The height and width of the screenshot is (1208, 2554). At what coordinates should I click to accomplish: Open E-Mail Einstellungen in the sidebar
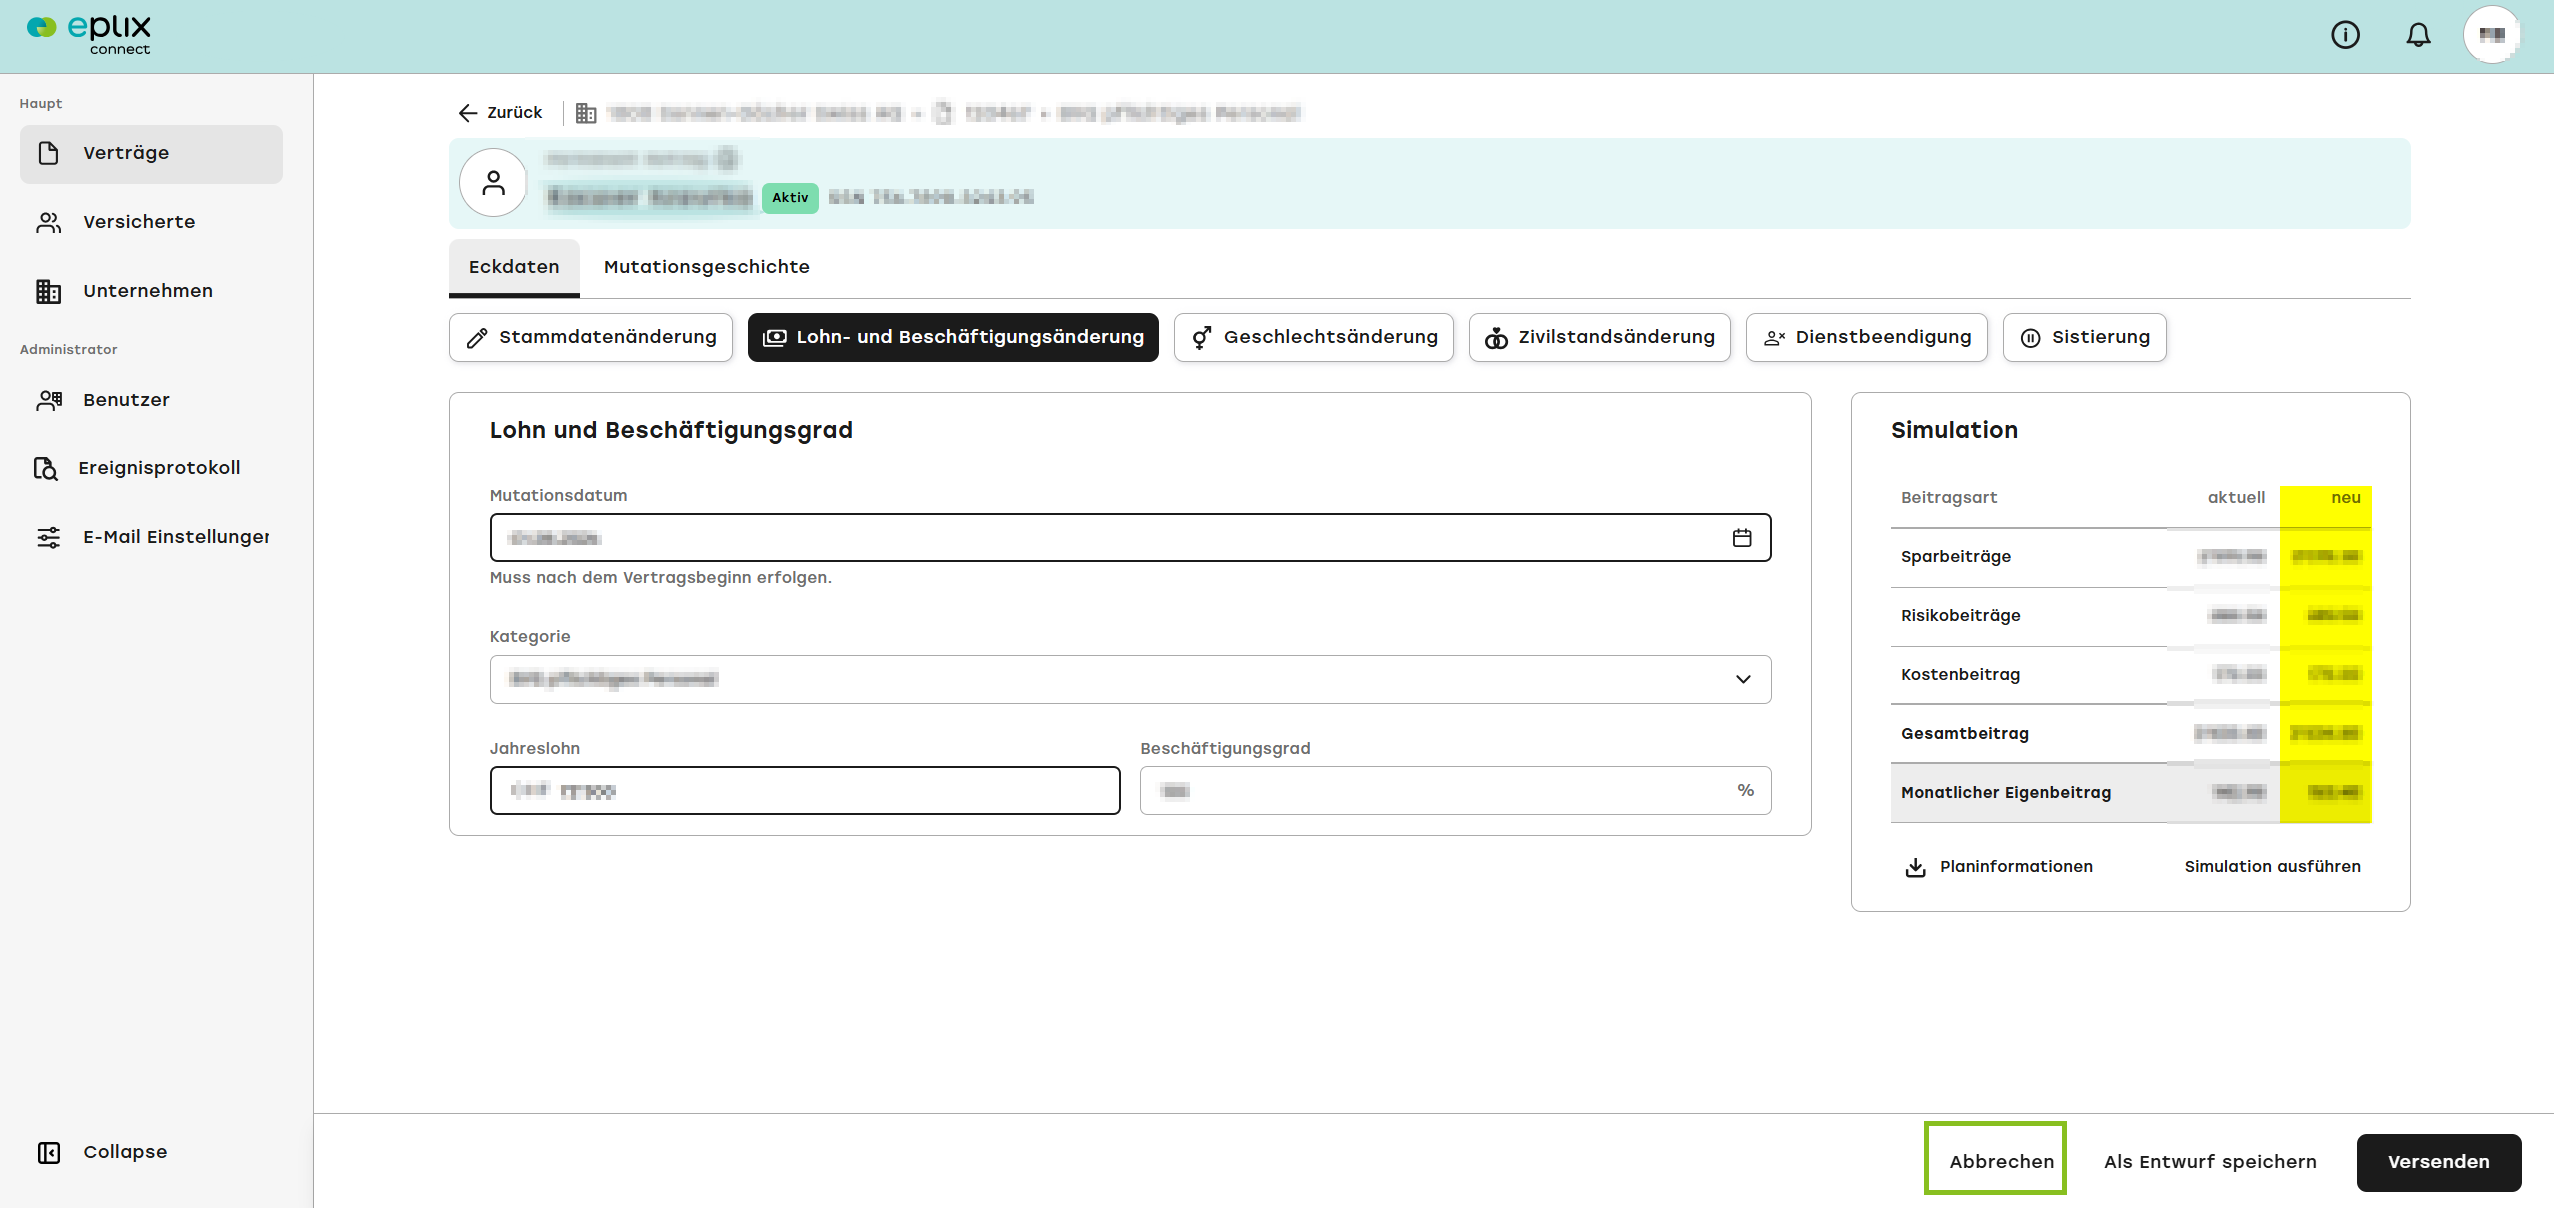151,537
